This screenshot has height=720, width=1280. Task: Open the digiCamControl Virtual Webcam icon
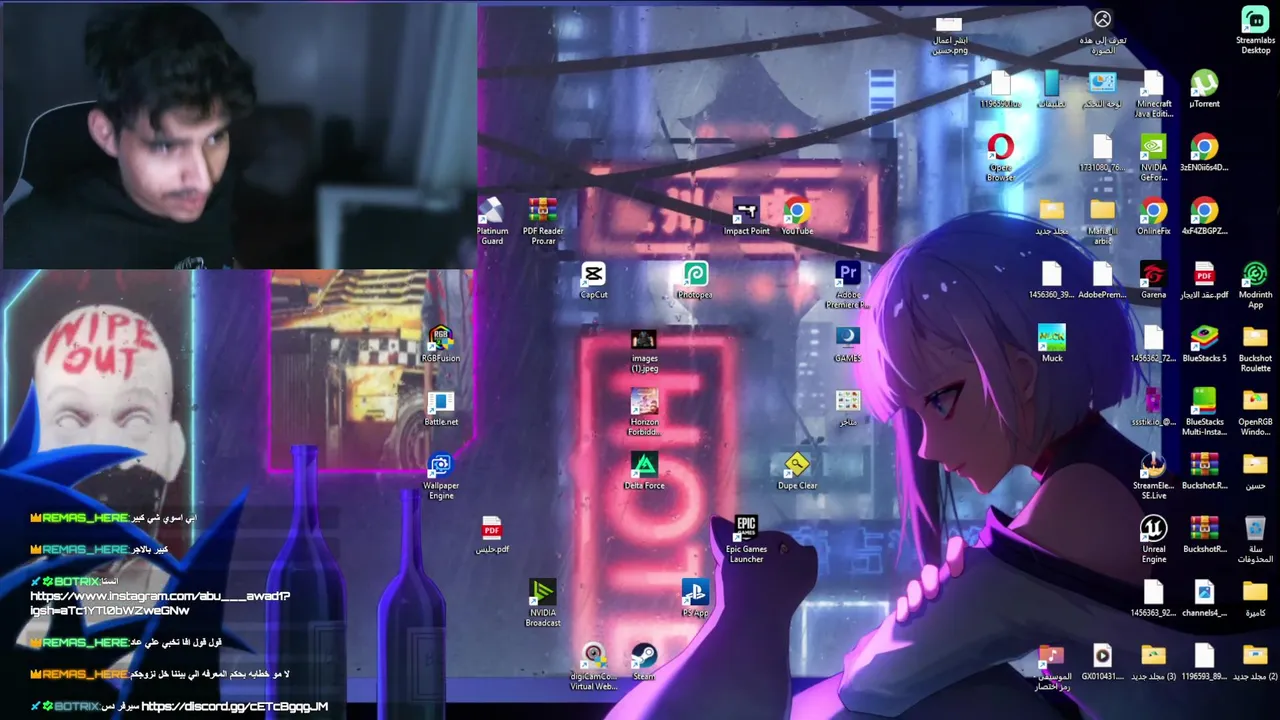[x=593, y=666]
